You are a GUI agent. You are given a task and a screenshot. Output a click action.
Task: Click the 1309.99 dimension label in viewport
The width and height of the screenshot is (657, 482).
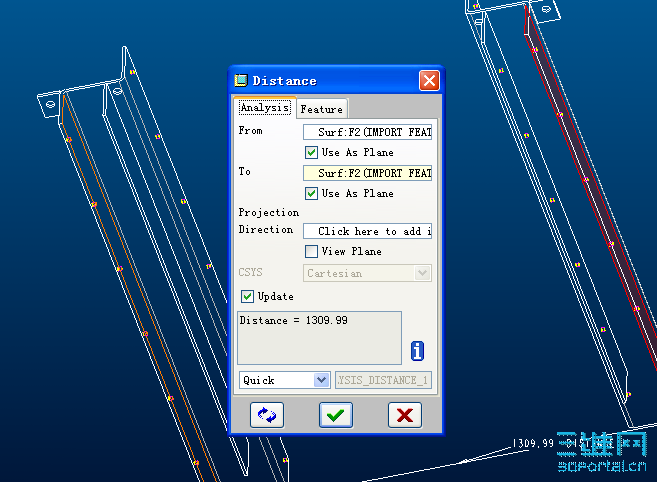click(x=533, y=443)
